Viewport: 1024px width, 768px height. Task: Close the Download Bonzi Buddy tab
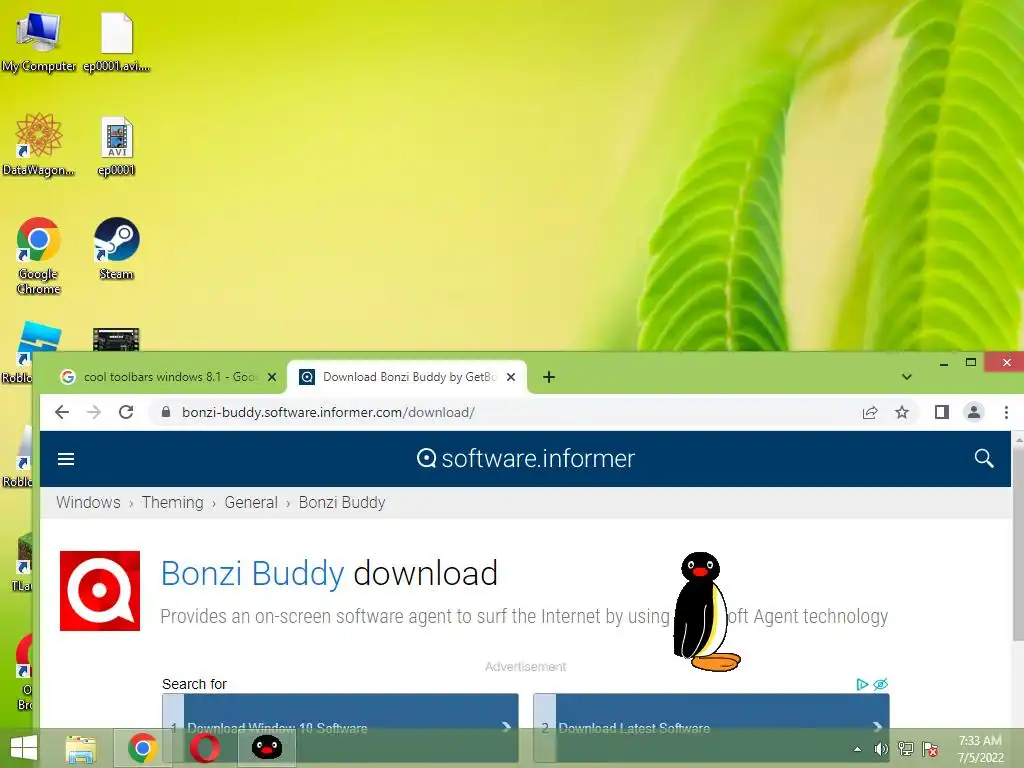(511, 377)
